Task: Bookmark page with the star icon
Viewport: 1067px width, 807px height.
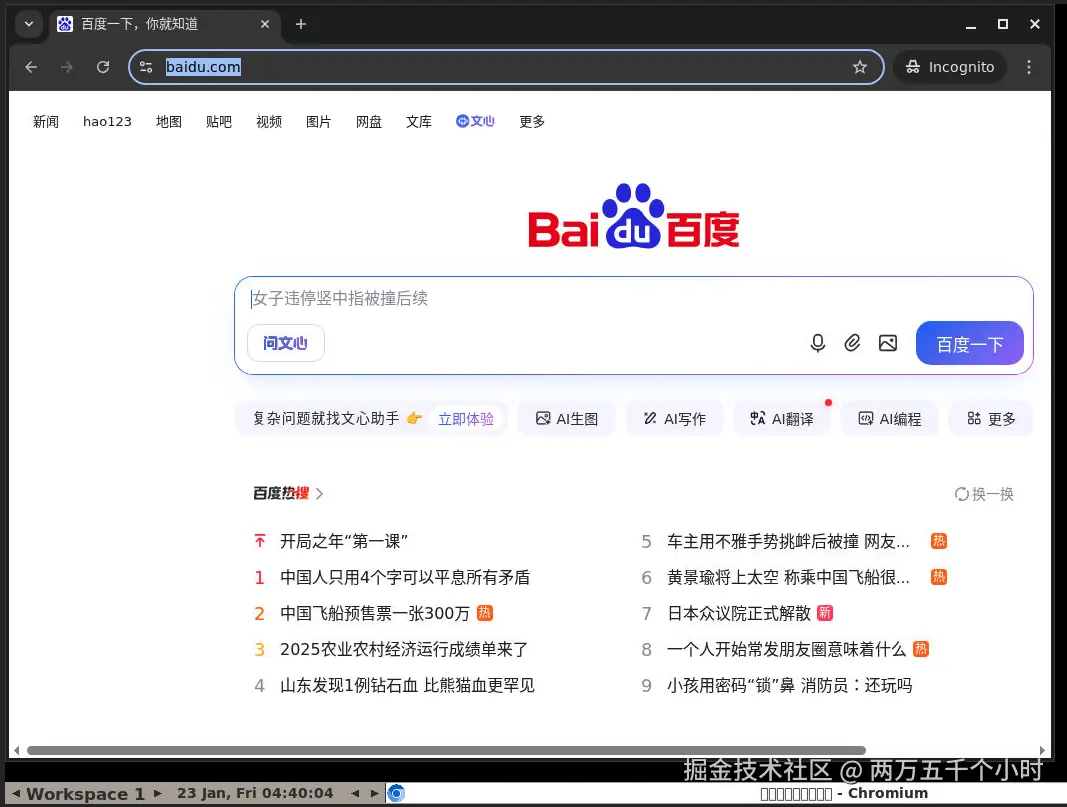Action: pos(860,67)
